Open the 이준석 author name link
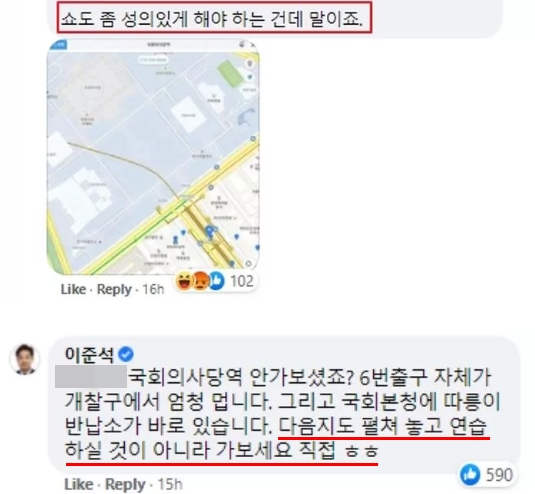 tap(89, 354)
